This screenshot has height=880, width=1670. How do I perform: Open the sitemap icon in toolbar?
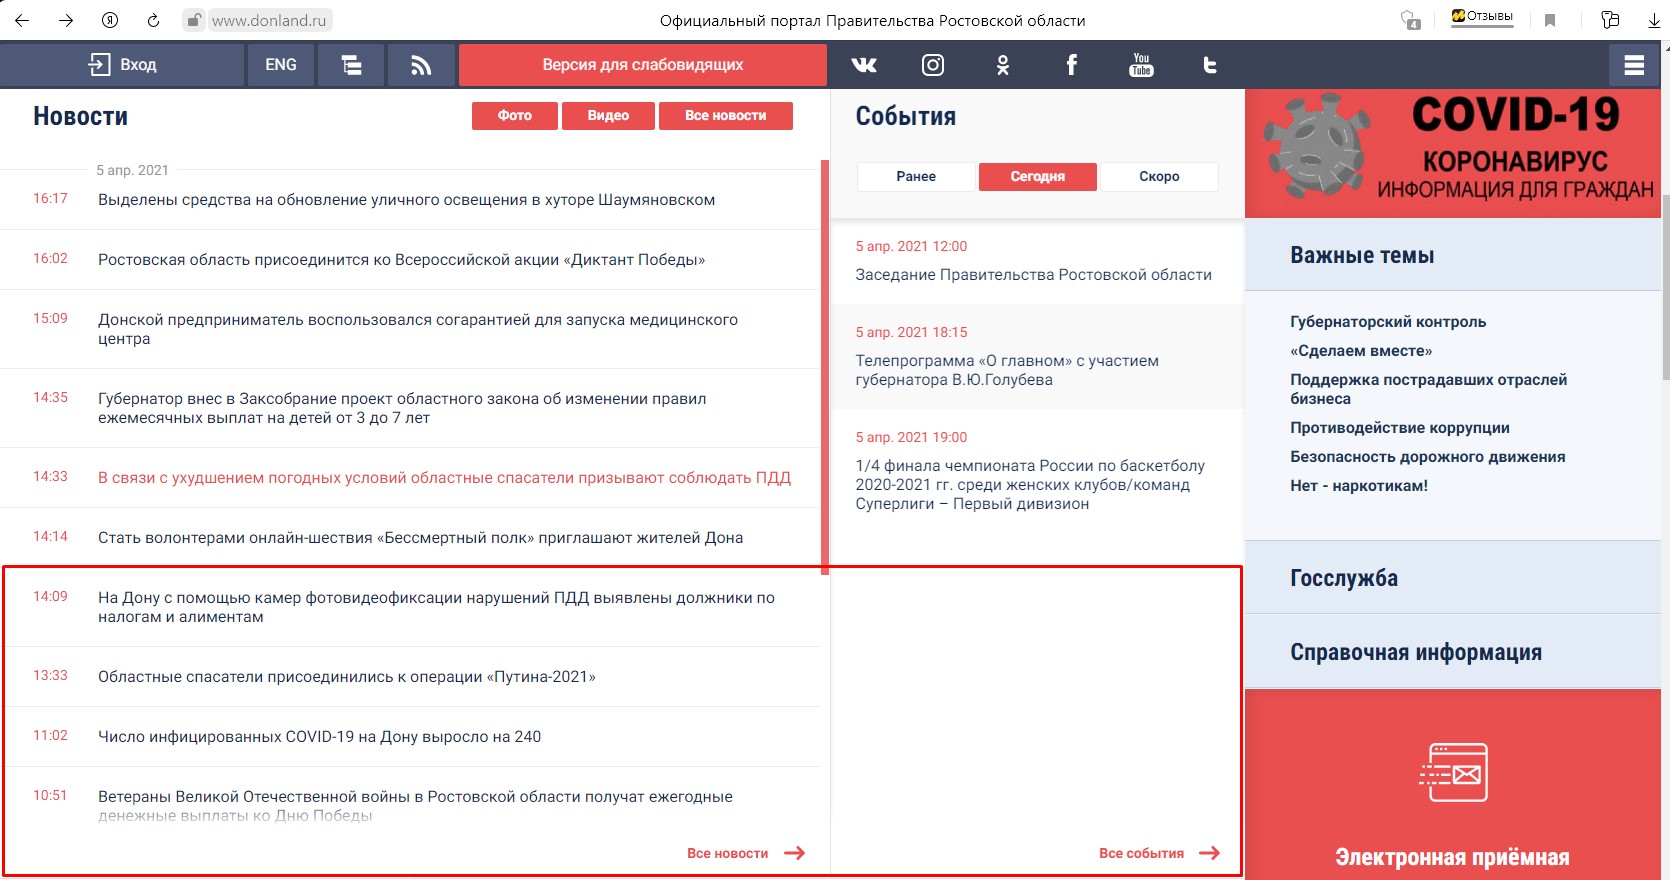tap(351, 65)
